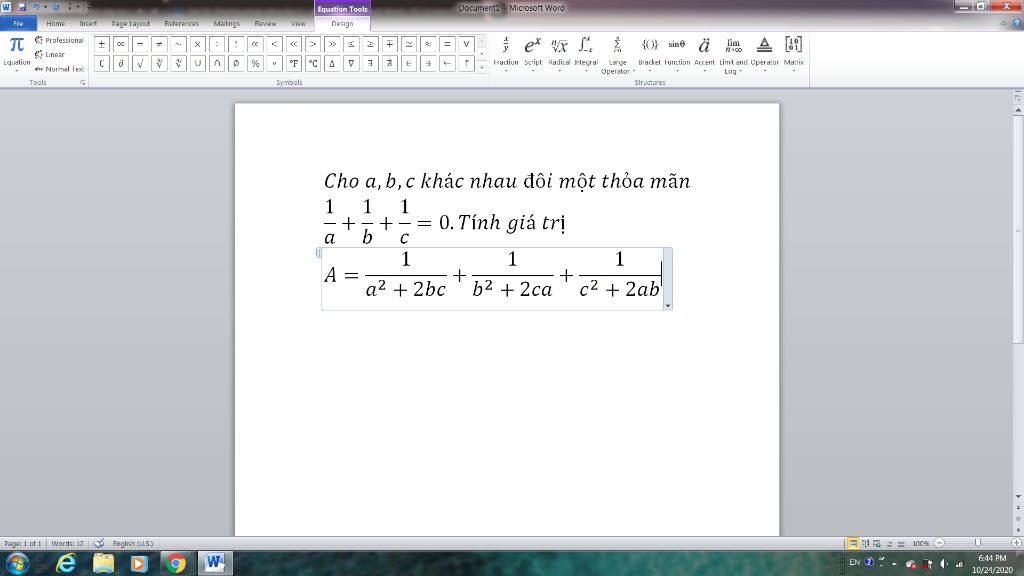1024x576 pixels.
Task: Open Google Chrome from the taskbar
Action: pos(176,564)
